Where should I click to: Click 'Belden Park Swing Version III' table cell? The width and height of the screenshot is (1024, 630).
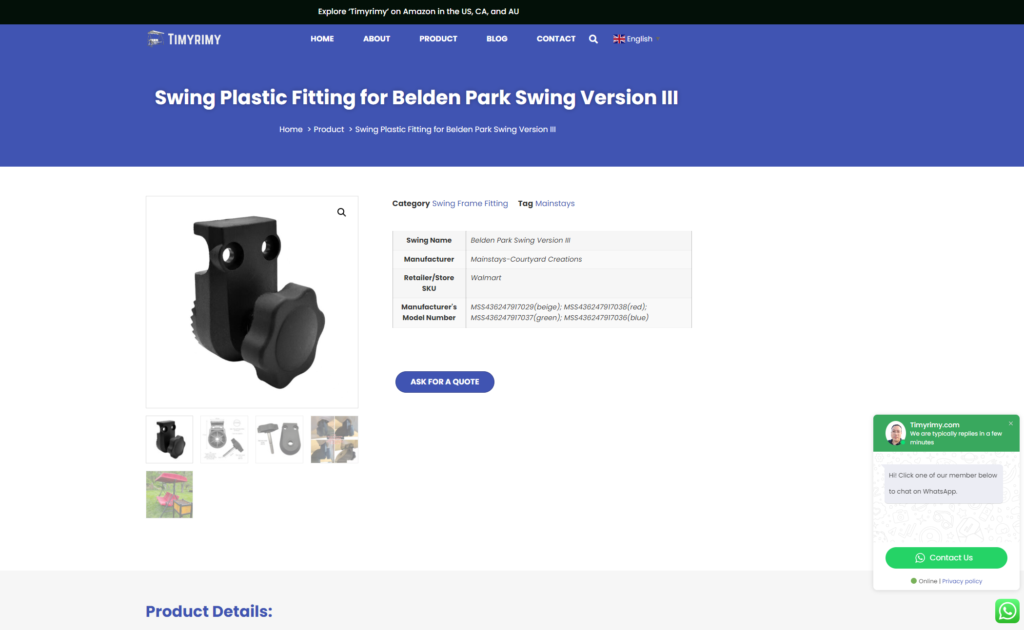[579, 240]
